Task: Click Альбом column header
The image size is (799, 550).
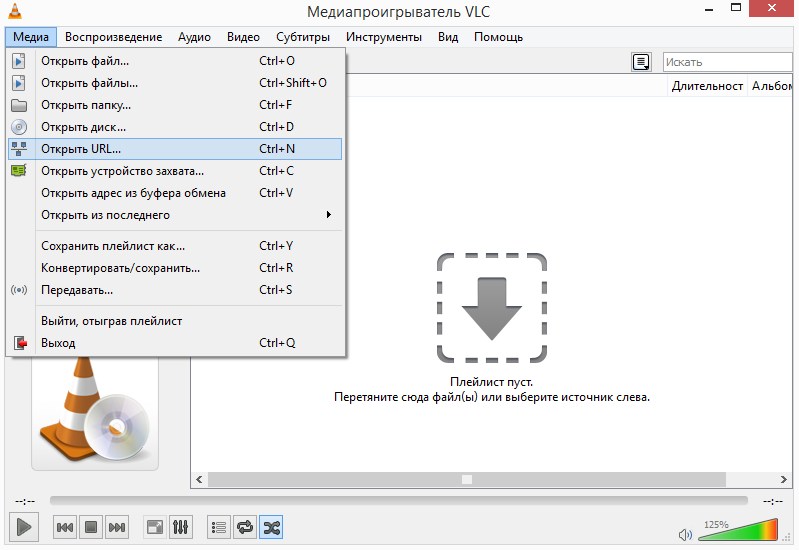Action: pyautogui.click(x=770, y=86)
